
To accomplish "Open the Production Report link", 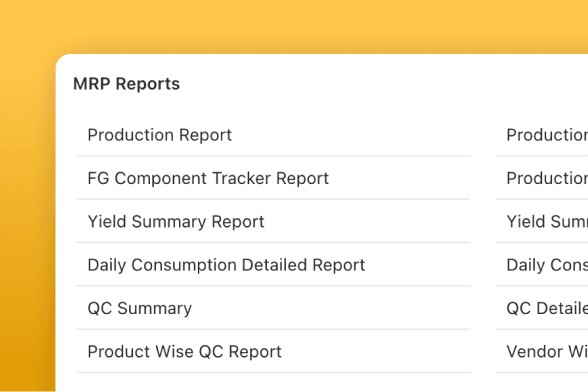I will [160, 135].
